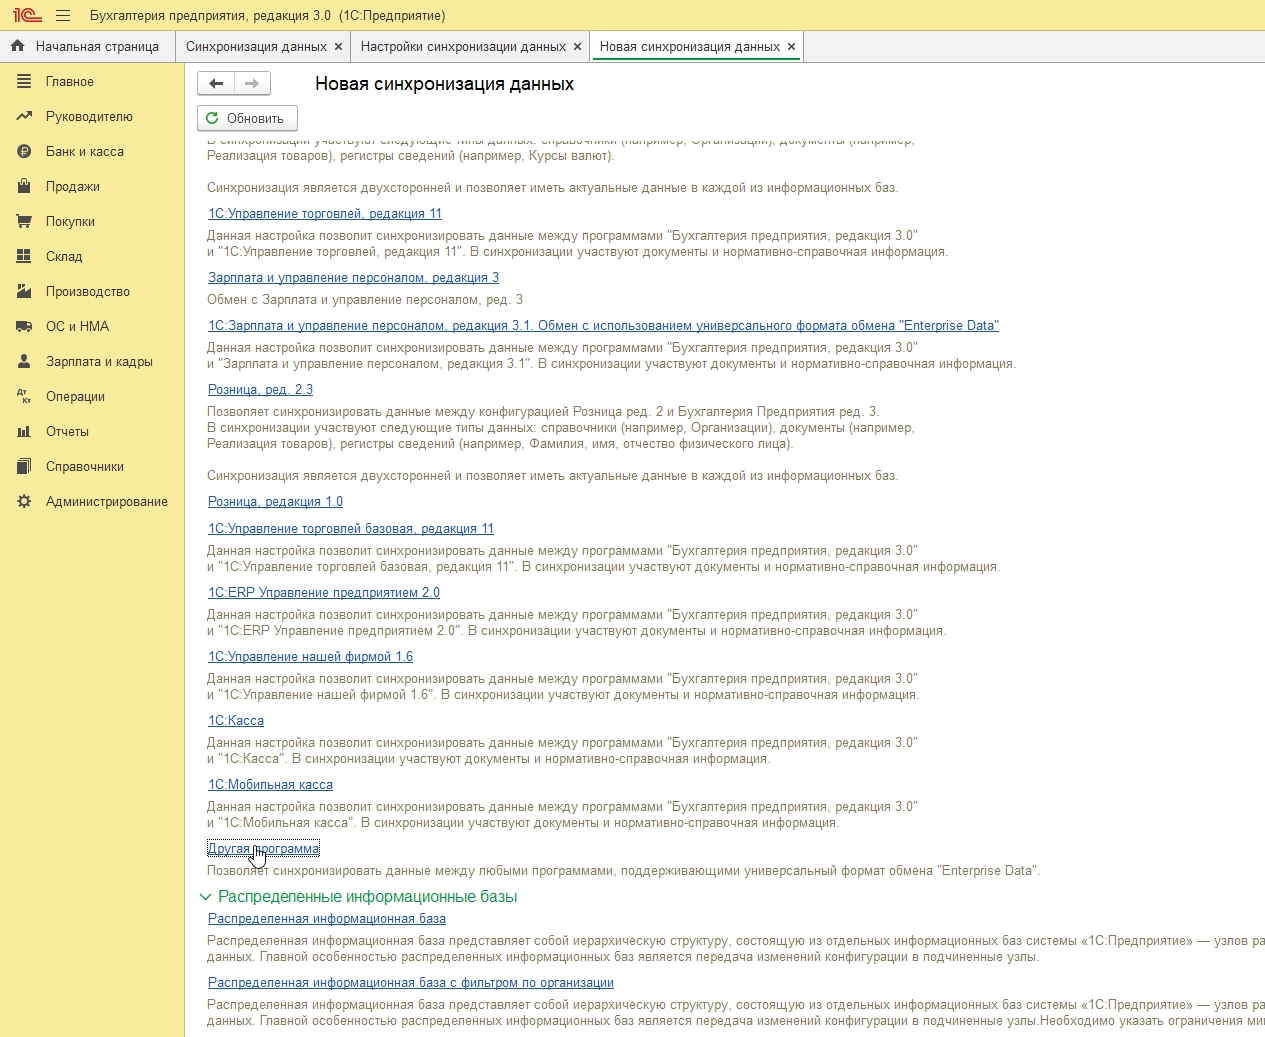Open the Производство sidebar section
The width and height of the screenshot is (1265, 1037).
pyautogui.click(x=87, y=292)
